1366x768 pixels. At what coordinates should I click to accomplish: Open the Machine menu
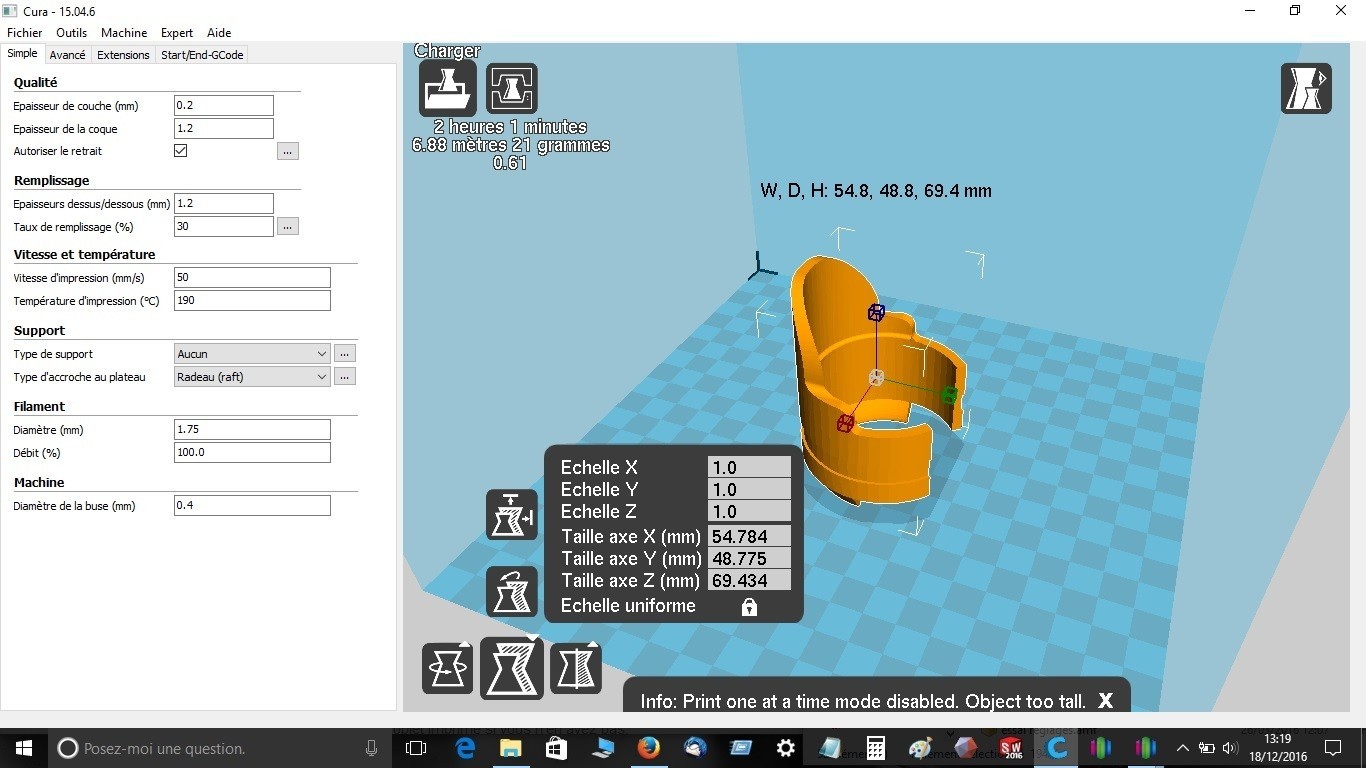[x=124, y=33]
